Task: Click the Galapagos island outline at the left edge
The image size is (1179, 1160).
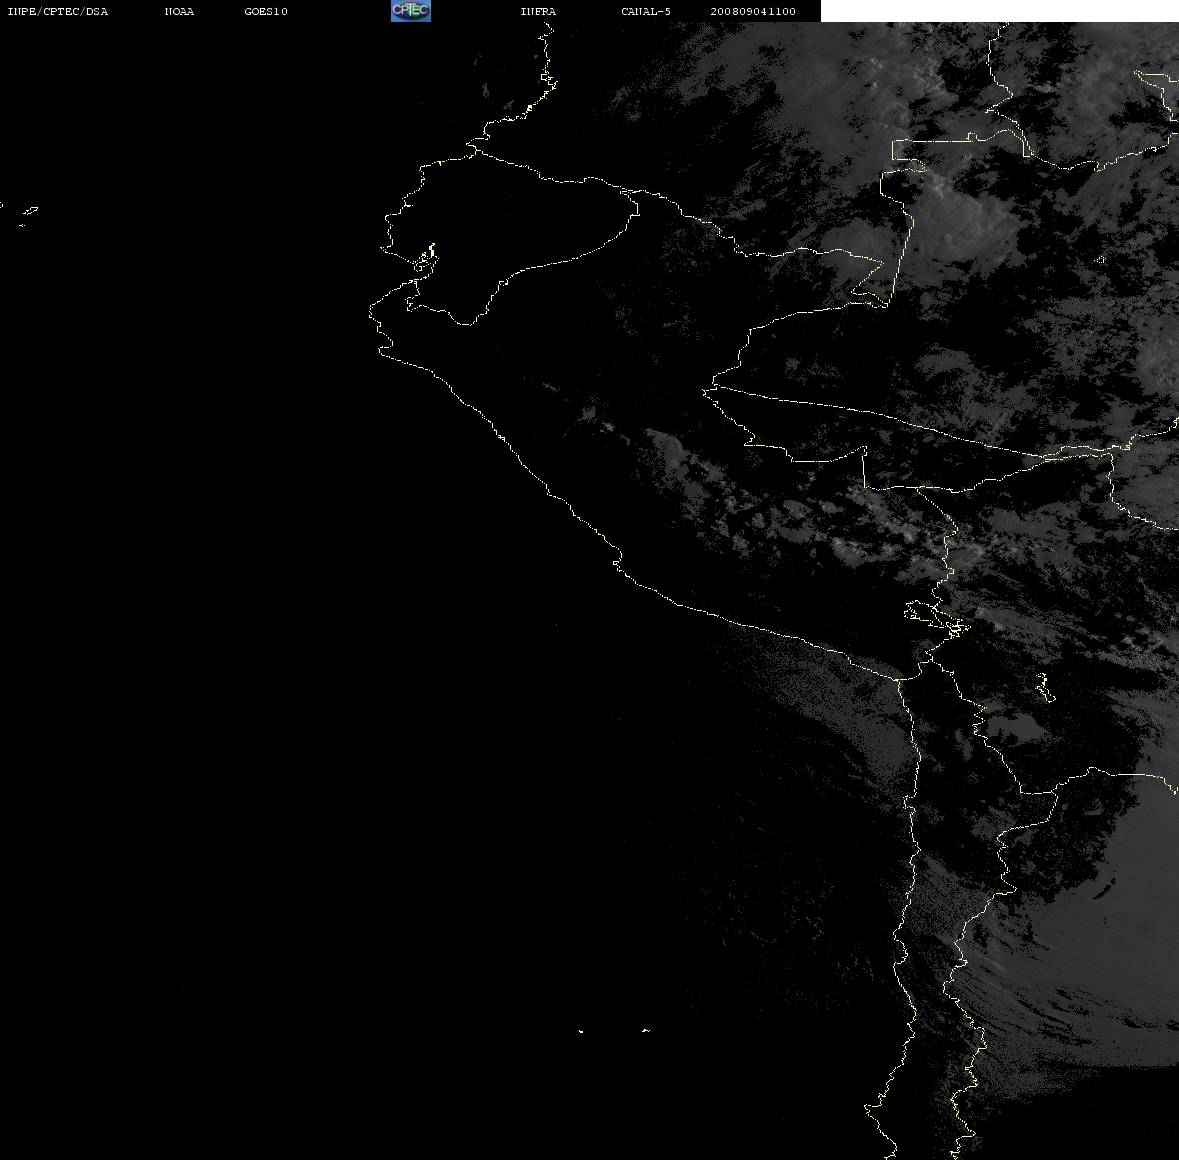Action: (x=29, y=214)
